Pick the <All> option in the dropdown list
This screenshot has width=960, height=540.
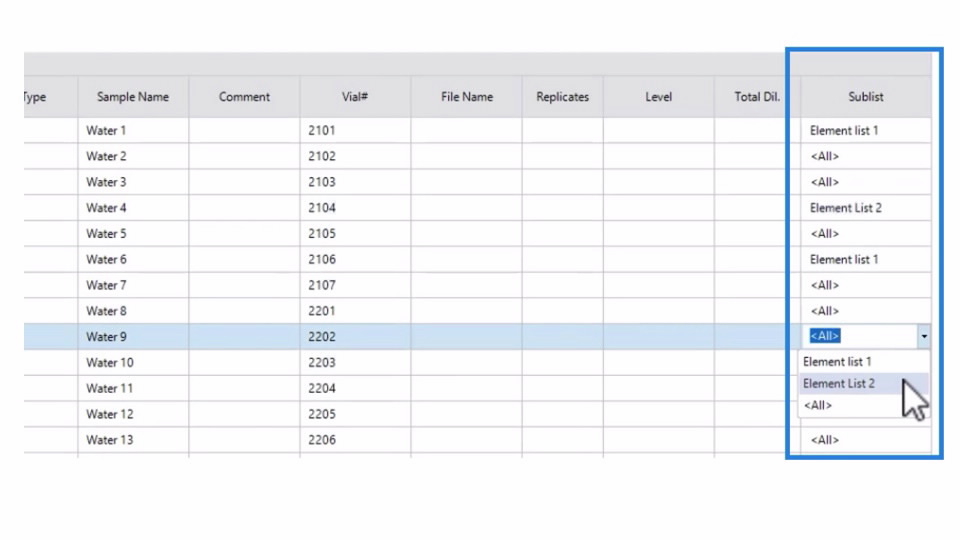point(818,406)
